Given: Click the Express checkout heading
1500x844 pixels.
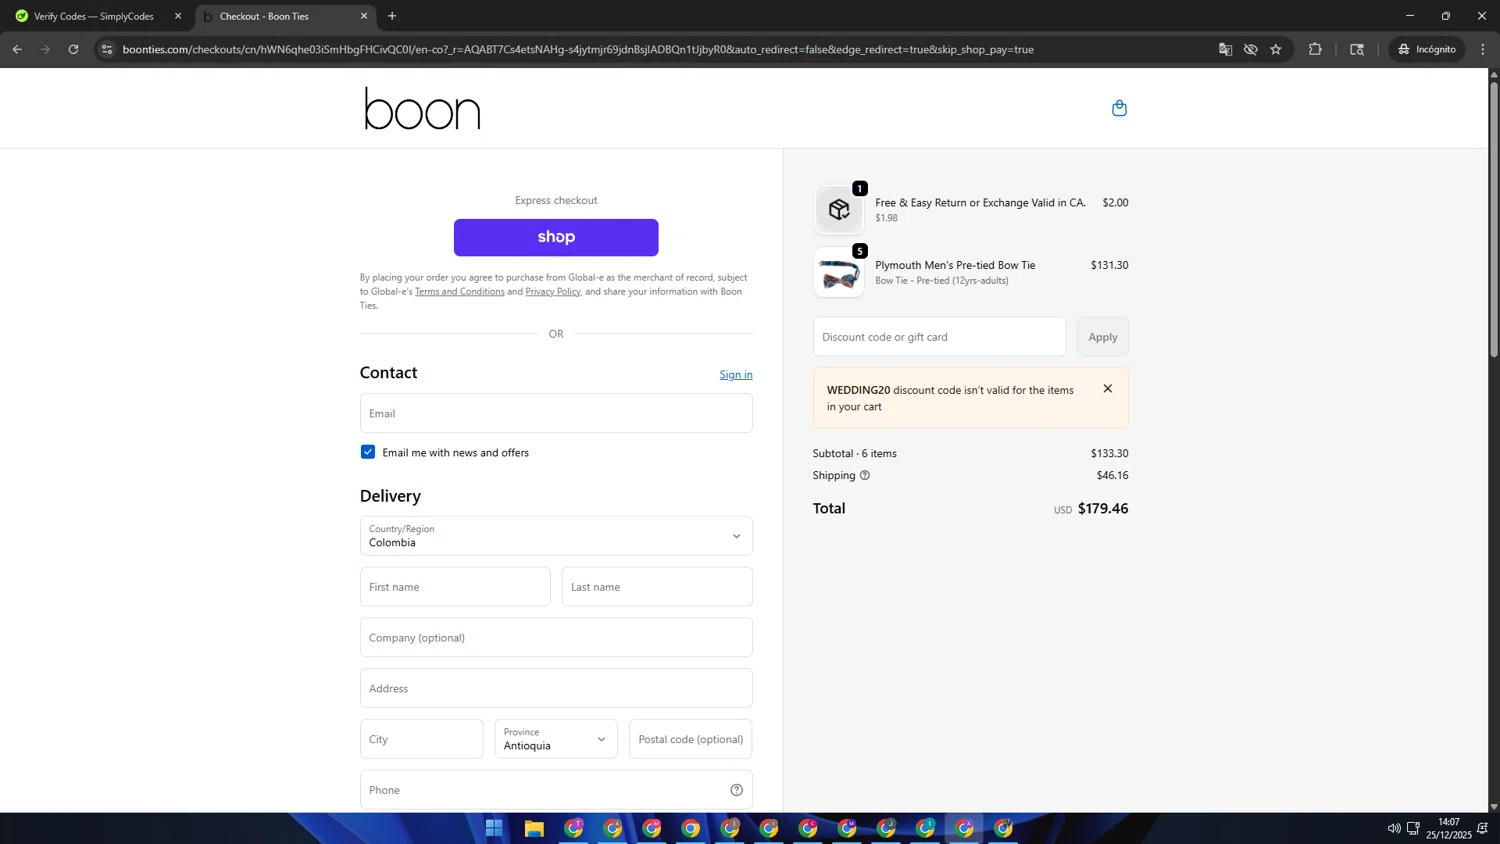Looking at the screenshot, I should click(556, 200).
